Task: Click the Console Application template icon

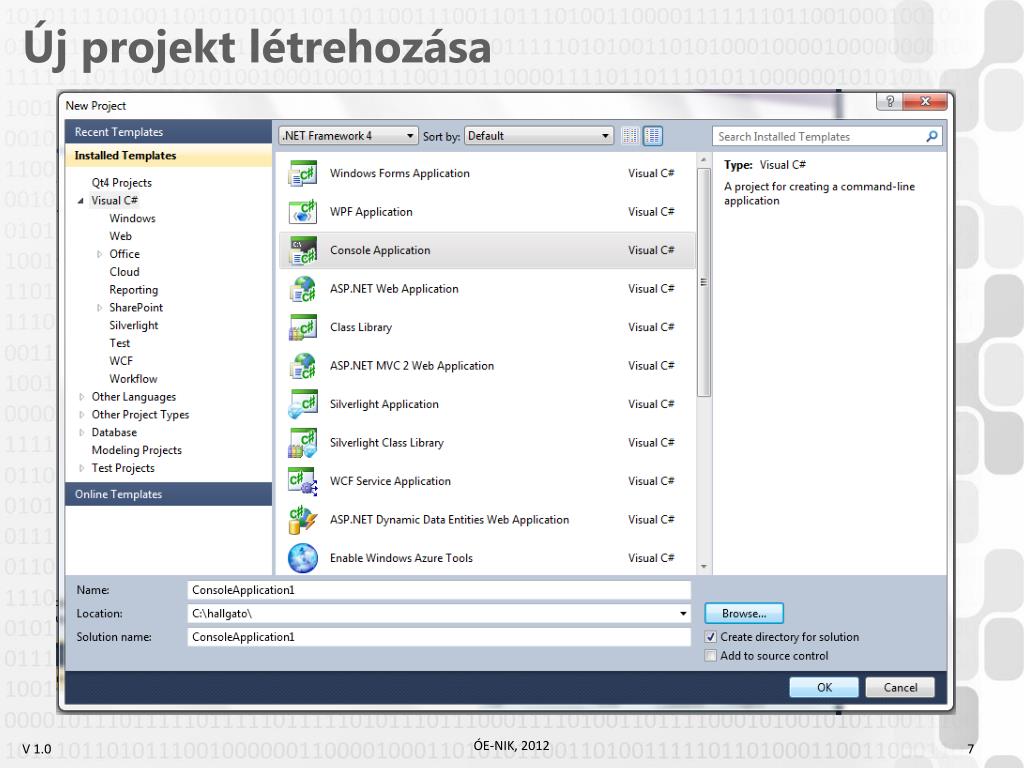Action: coord(302,251)
